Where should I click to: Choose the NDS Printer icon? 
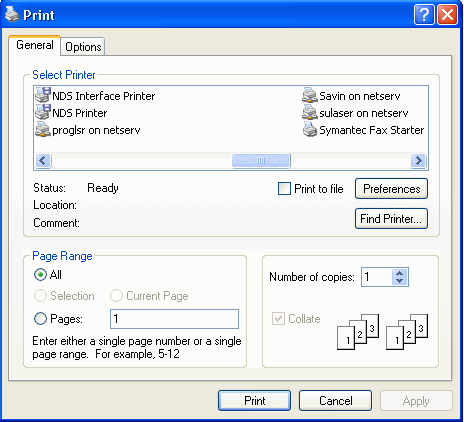click(x=43, y=112)
